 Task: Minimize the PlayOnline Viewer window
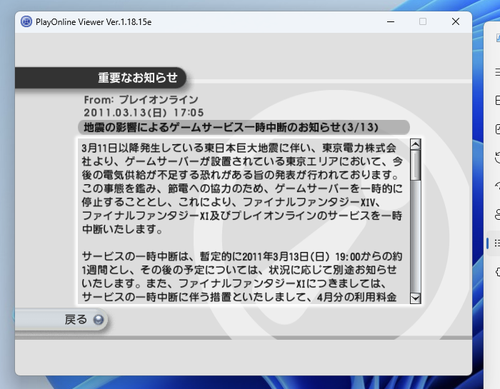click(391, 22)
